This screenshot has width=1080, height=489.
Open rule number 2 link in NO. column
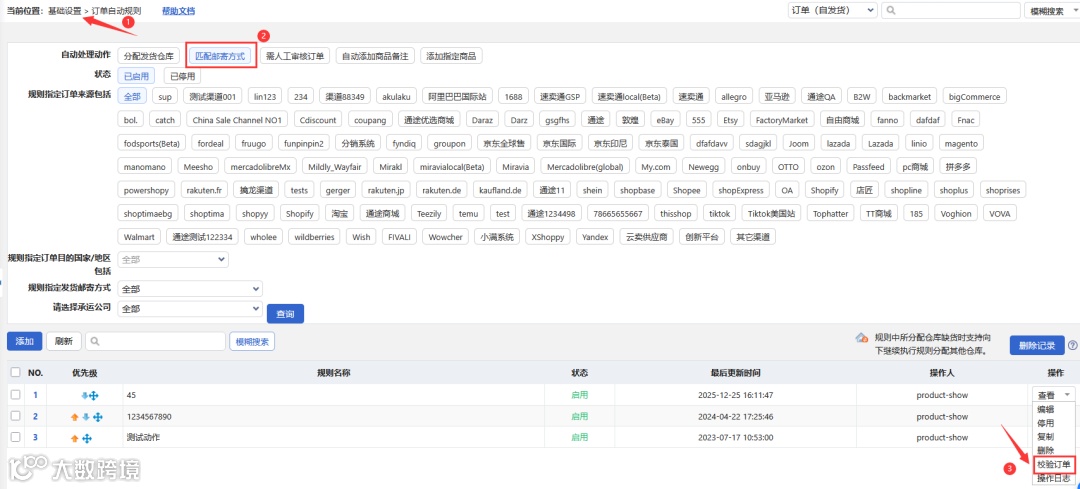click(35, 417)
